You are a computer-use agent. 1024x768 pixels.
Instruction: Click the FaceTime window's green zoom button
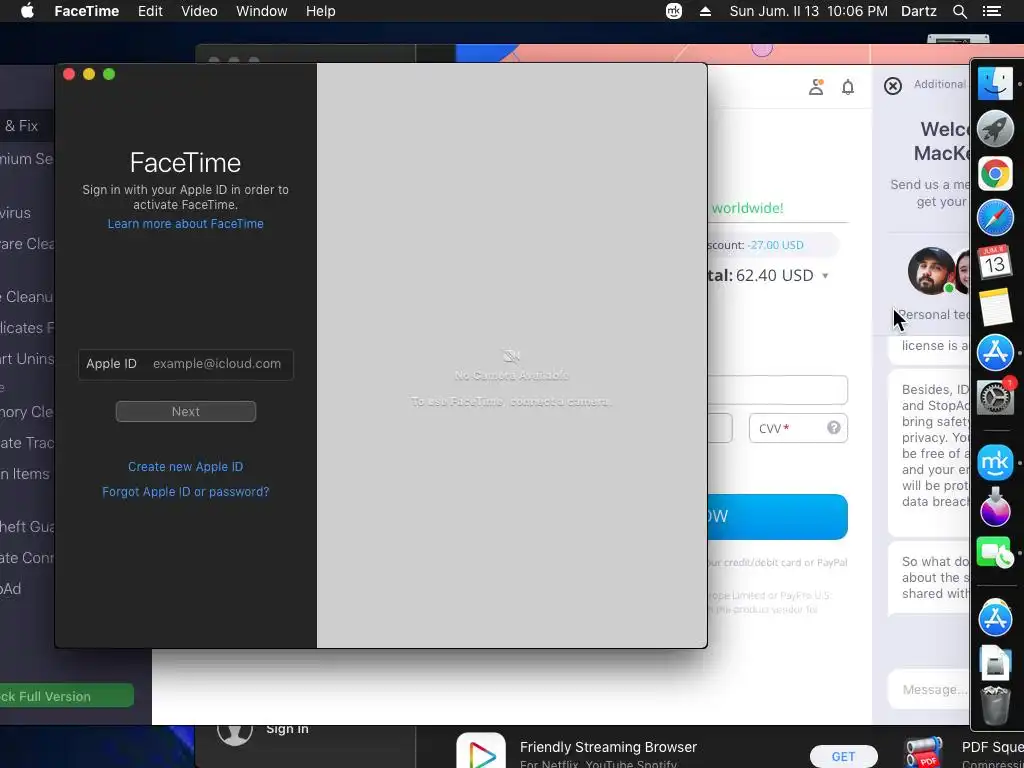pos(109,74)
